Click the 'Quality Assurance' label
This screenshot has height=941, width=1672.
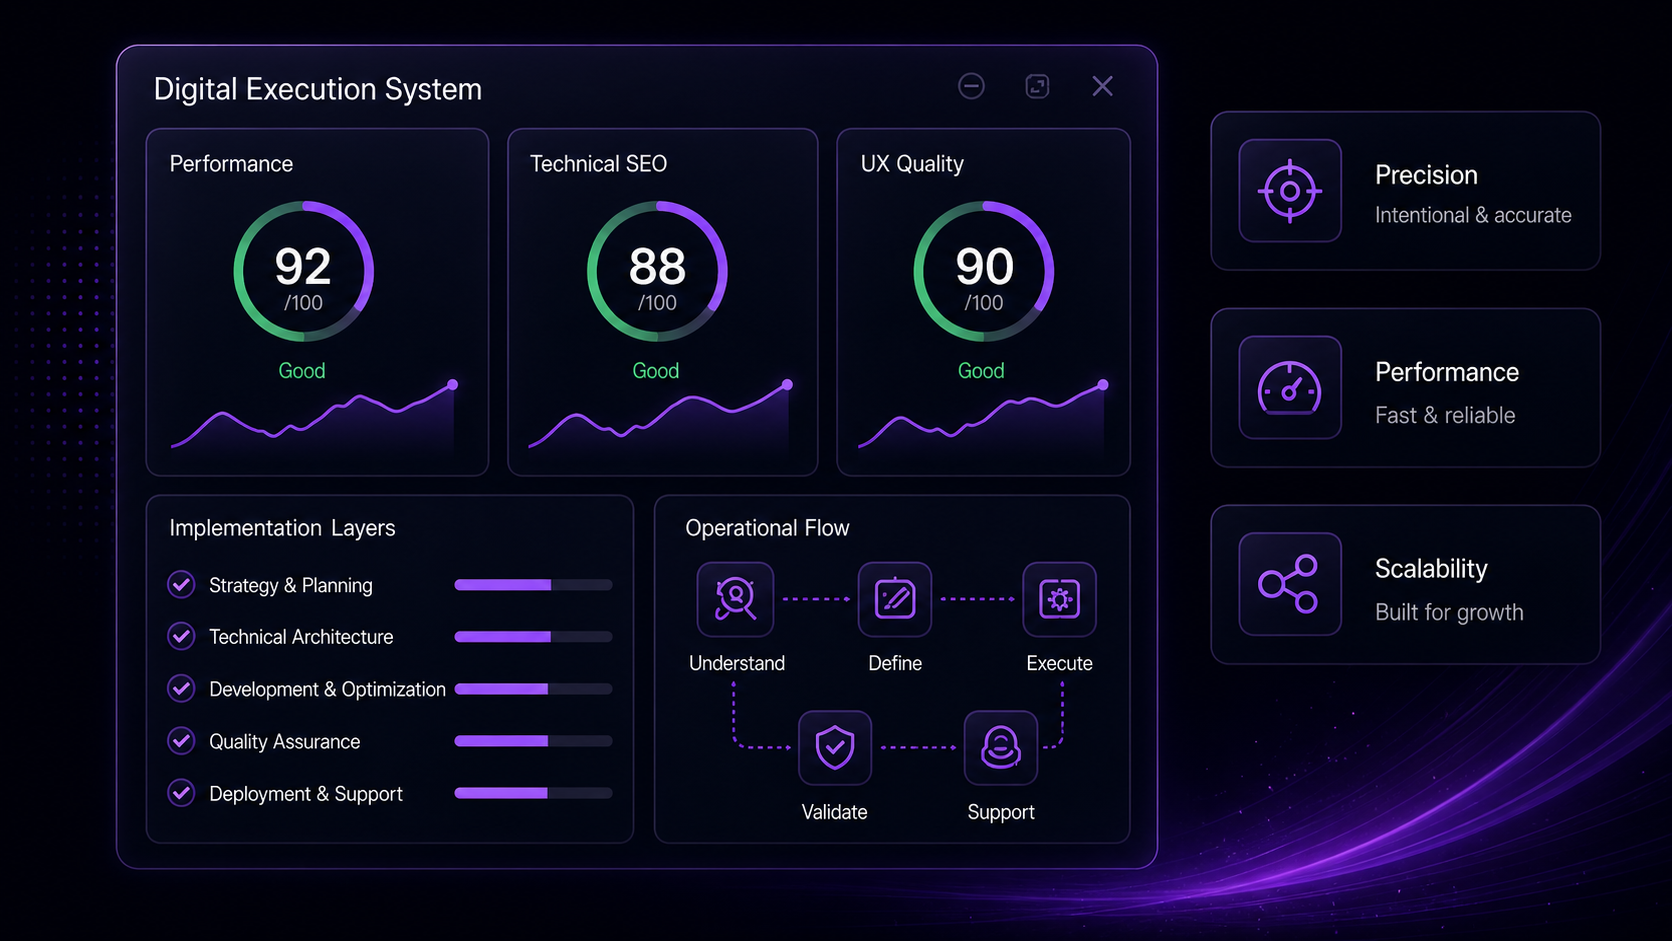pyautogui.click(x=284, y=741)
